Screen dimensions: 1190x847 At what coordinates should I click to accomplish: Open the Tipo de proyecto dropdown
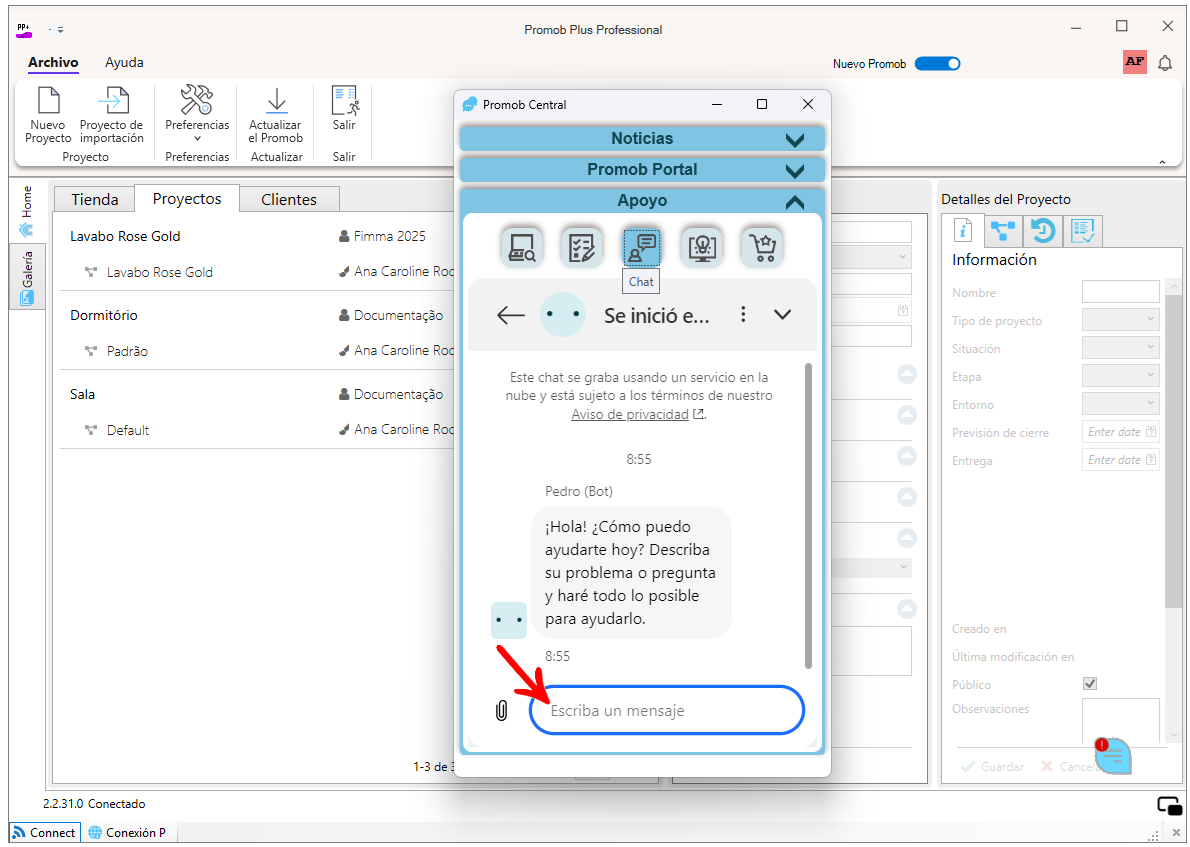(x=1120, y=320)
